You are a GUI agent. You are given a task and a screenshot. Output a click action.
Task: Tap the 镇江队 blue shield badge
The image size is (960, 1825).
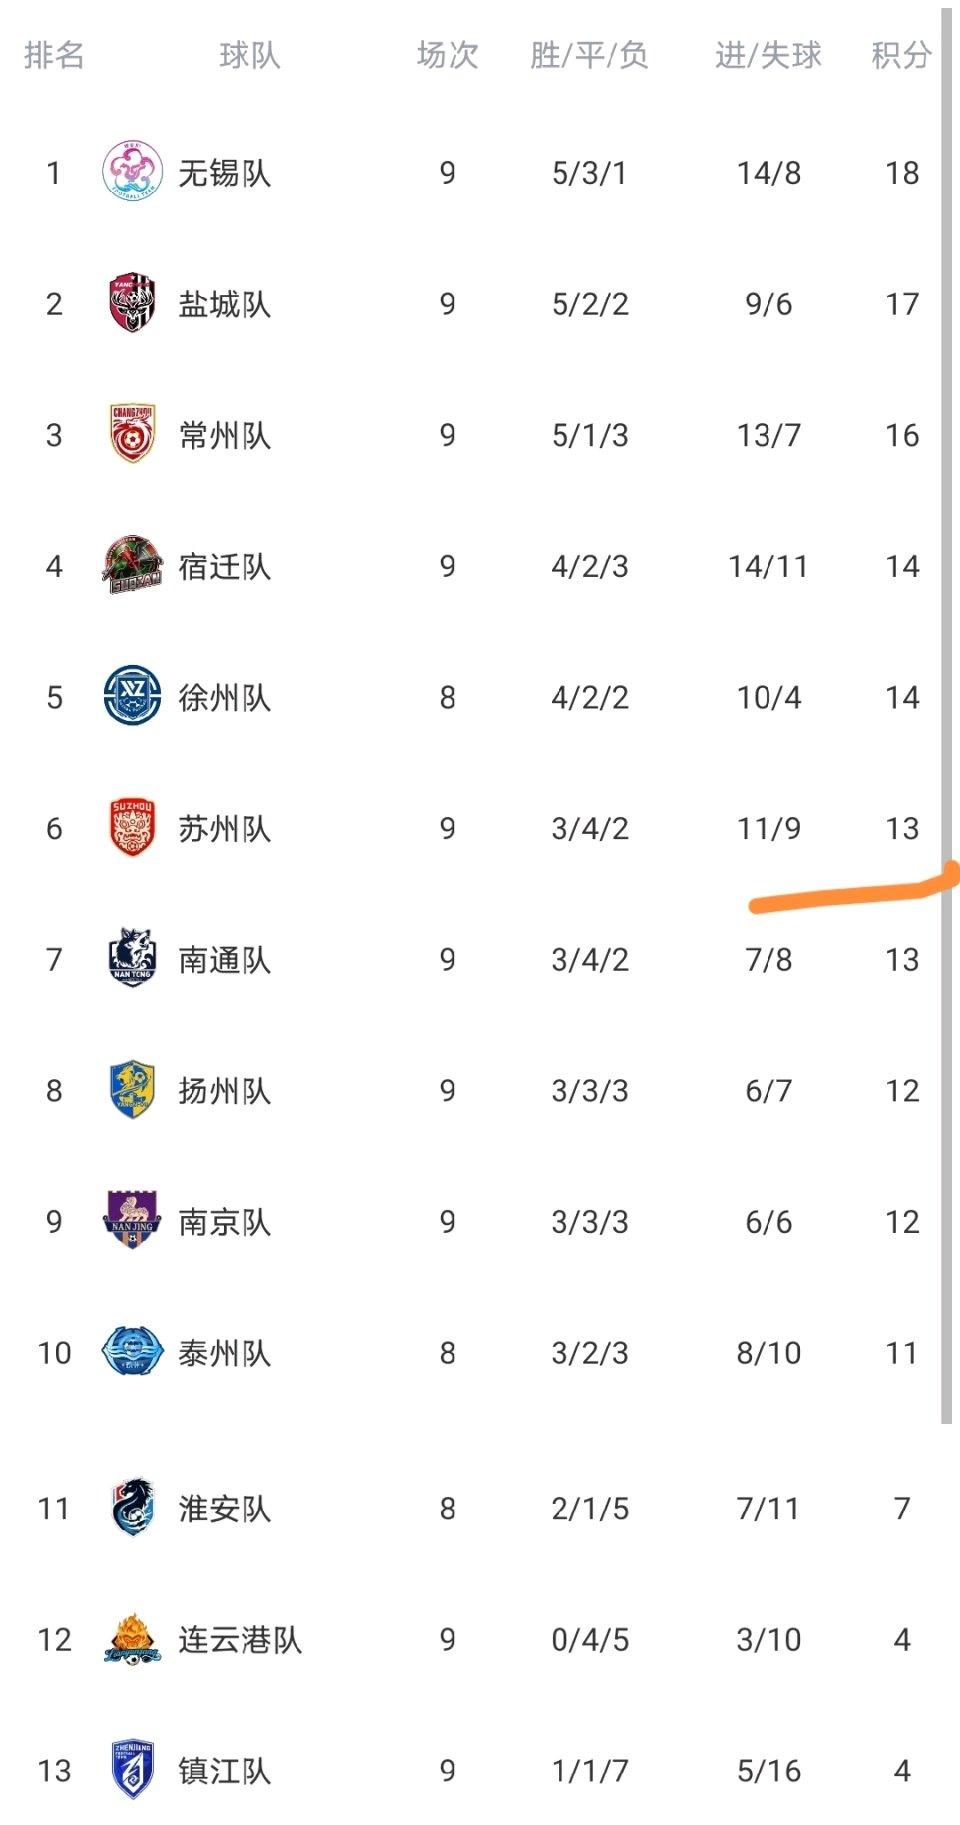[x=132, y=1770]
